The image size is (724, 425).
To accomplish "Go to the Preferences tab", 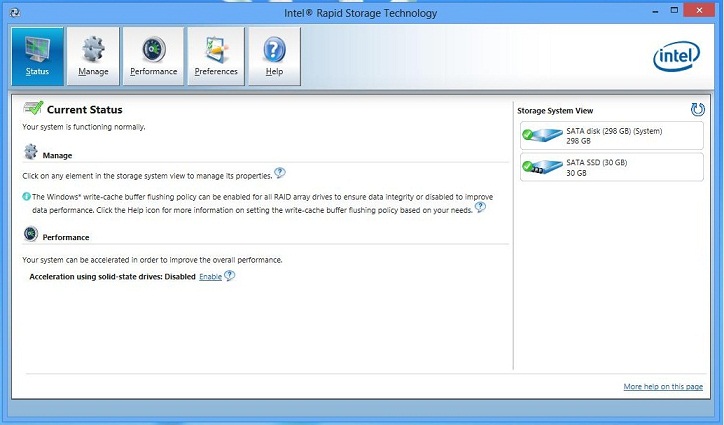I will [x=216, y=56].
